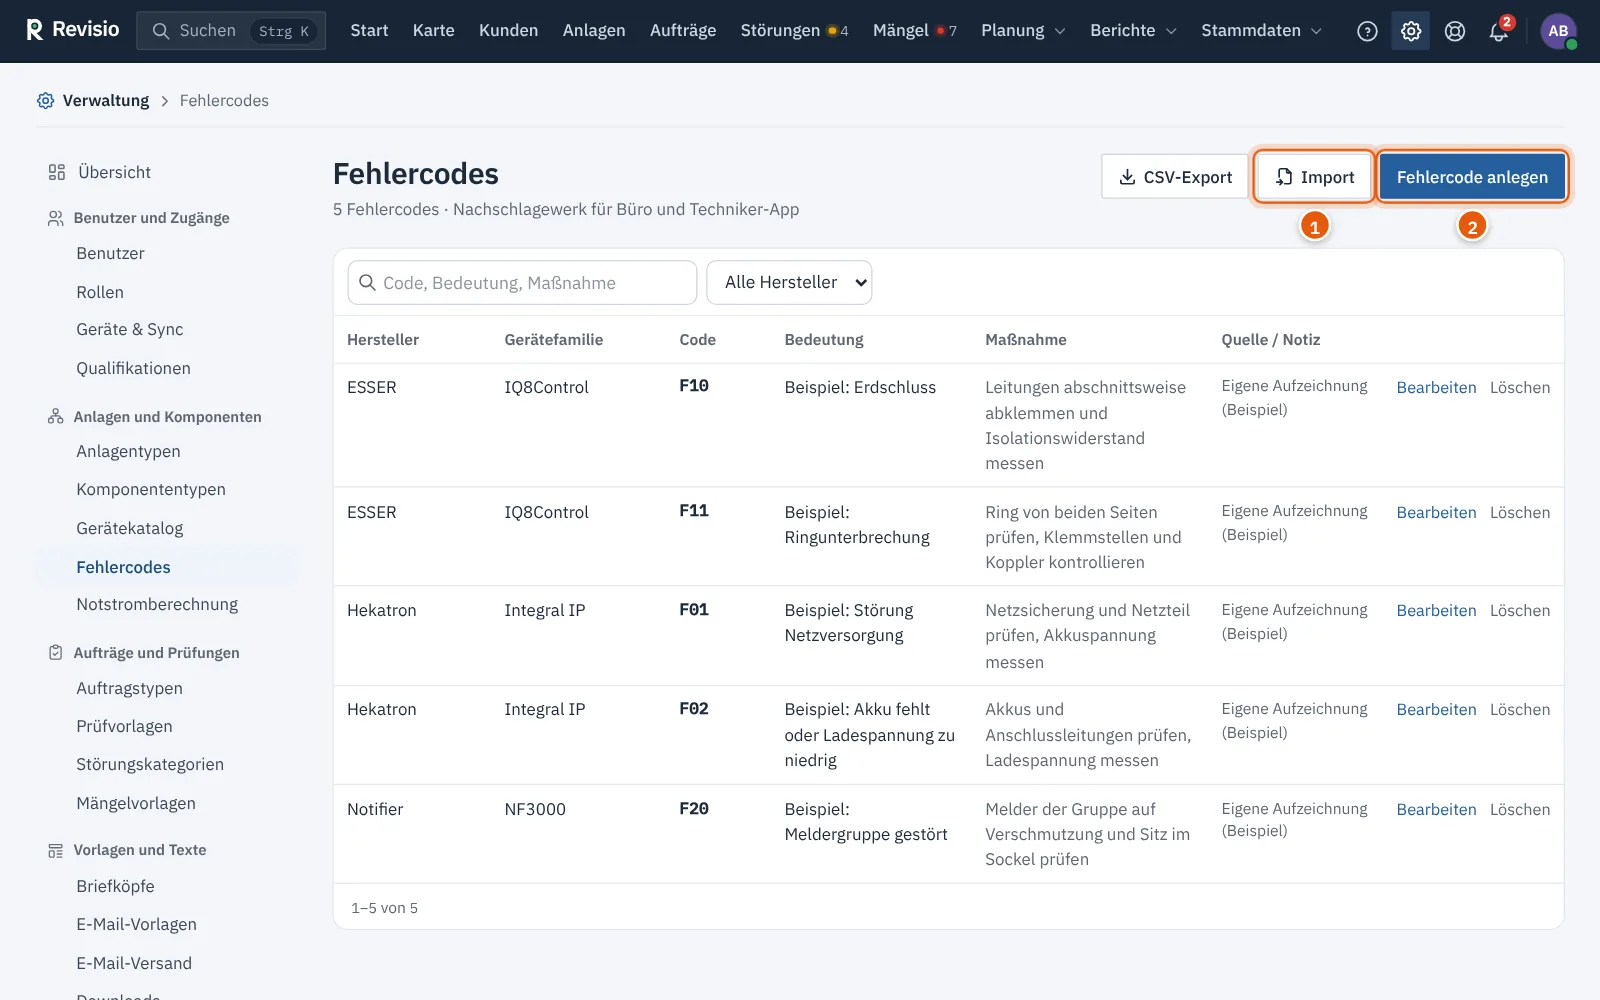Click the Aufträge und Prüfungen clipboard icon
The image size is (1600, 1000).
click(x=56, y=652)
